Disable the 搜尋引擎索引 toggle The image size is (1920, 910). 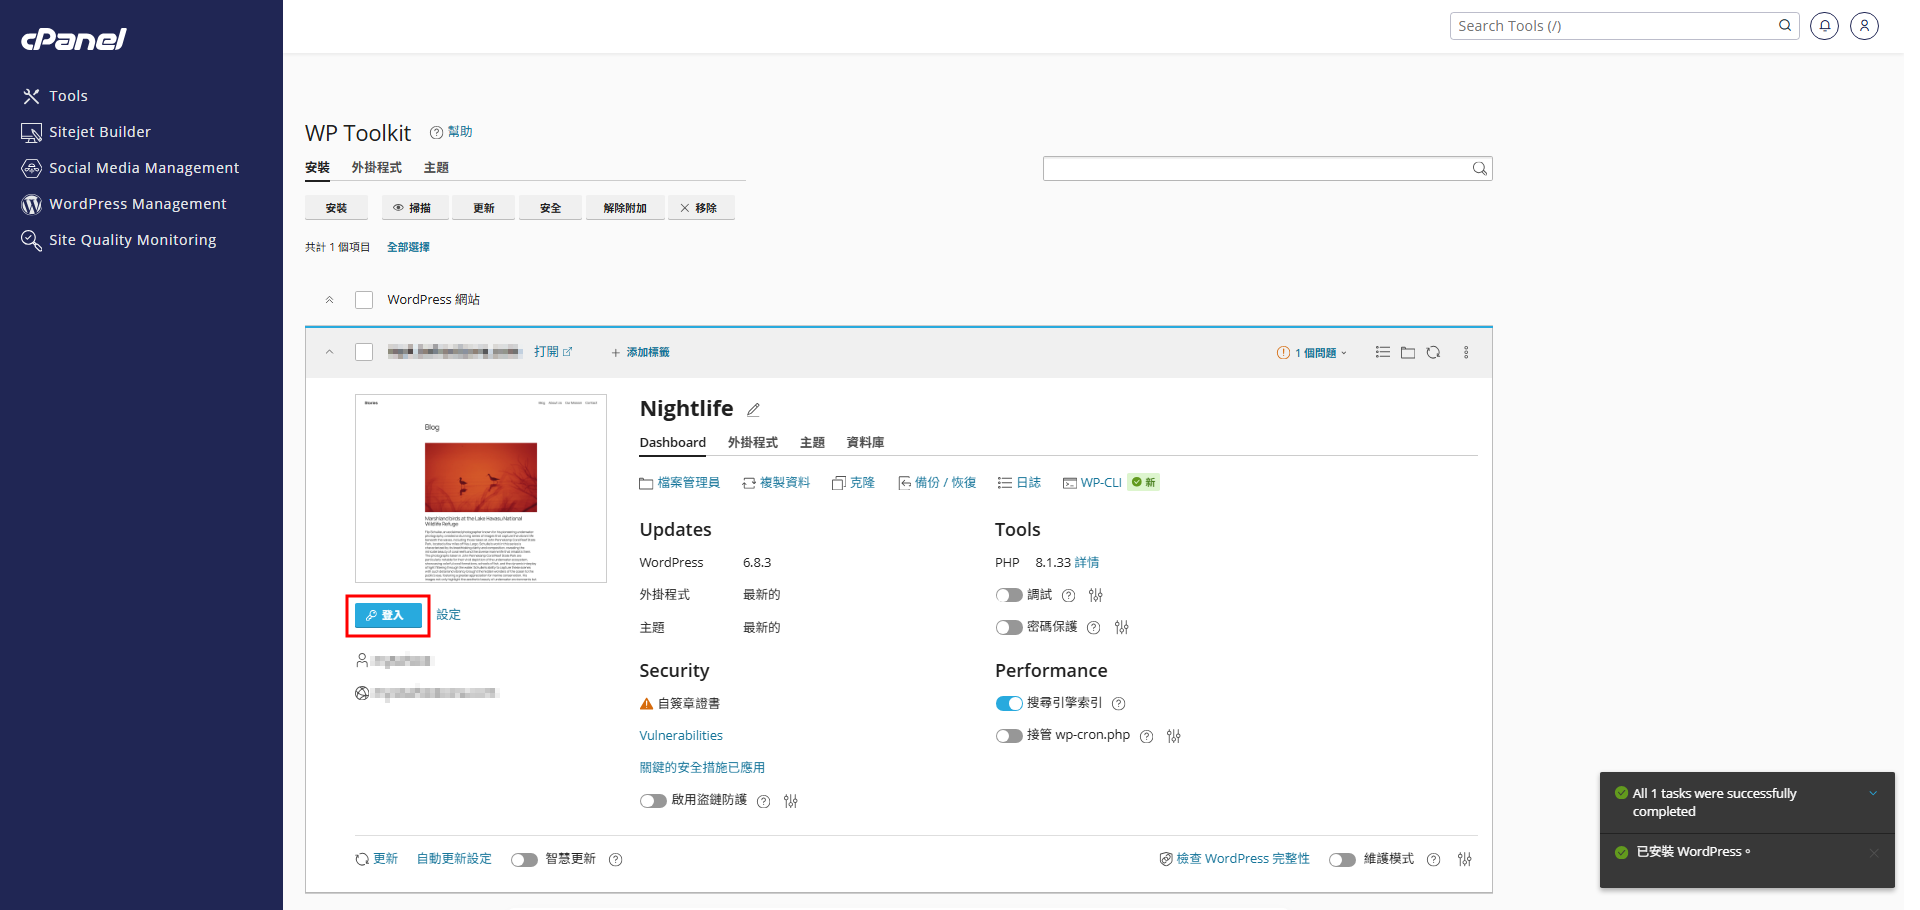[1009, 703]
